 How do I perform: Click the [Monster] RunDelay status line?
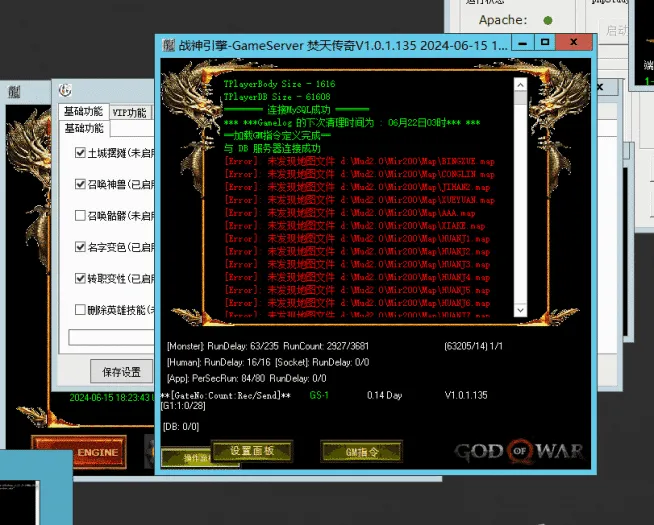point(268,346)
